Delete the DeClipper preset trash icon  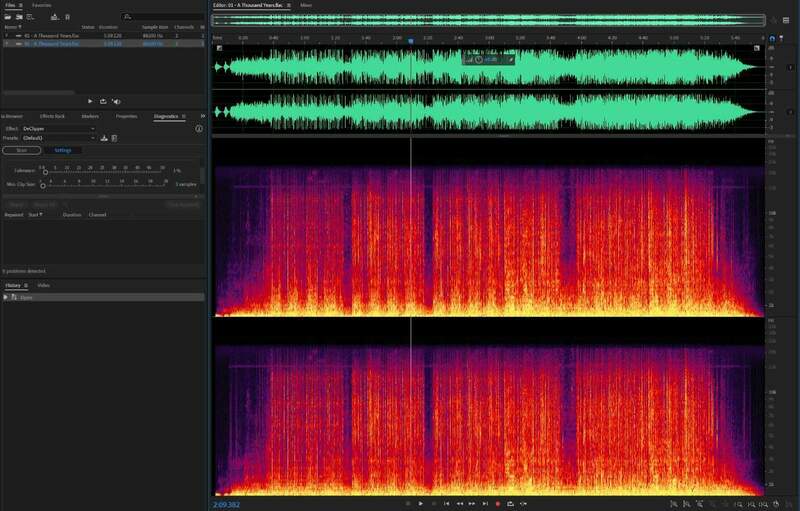coord(114,138)
